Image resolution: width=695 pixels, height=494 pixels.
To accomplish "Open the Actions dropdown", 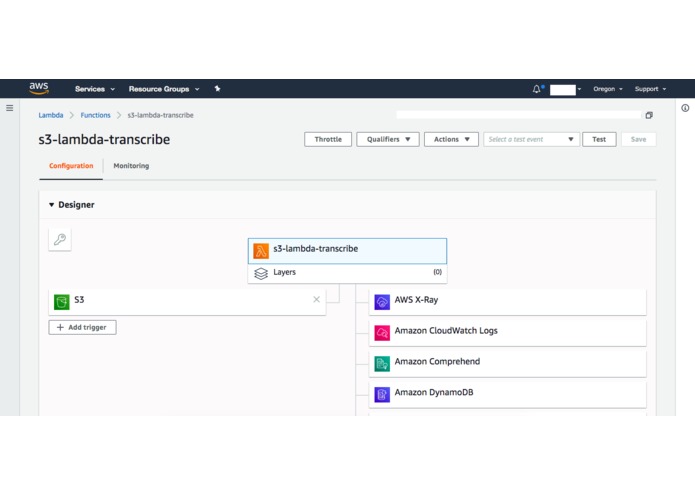I will [x=451, y=139].
